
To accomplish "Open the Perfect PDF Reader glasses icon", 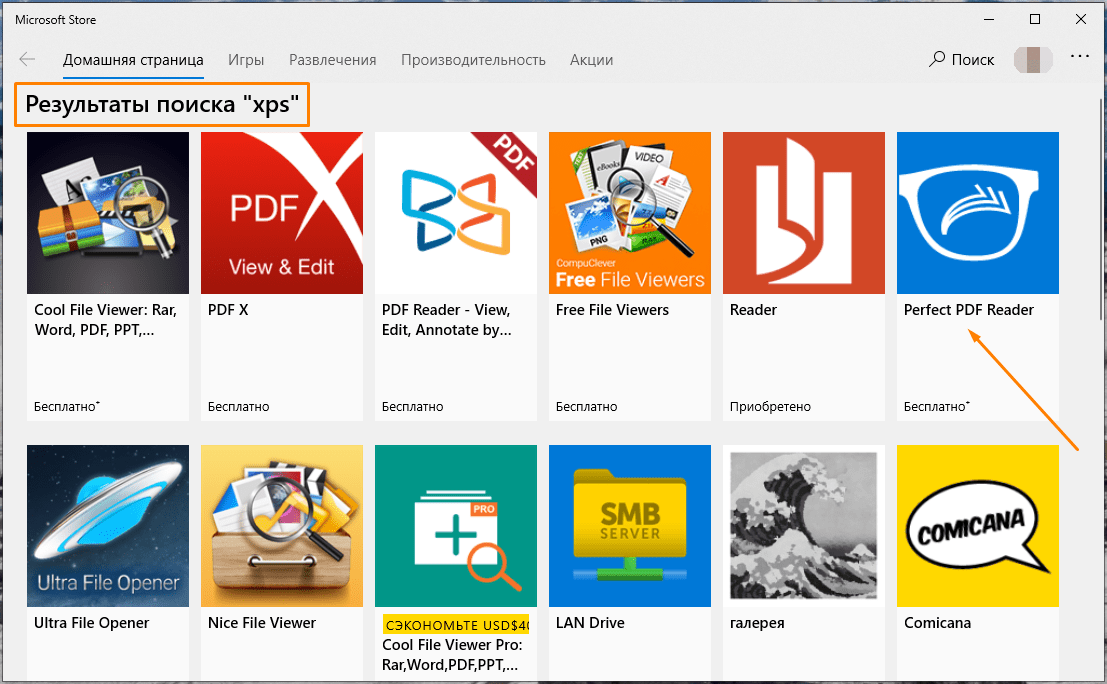I will click(x=978, y=212).
